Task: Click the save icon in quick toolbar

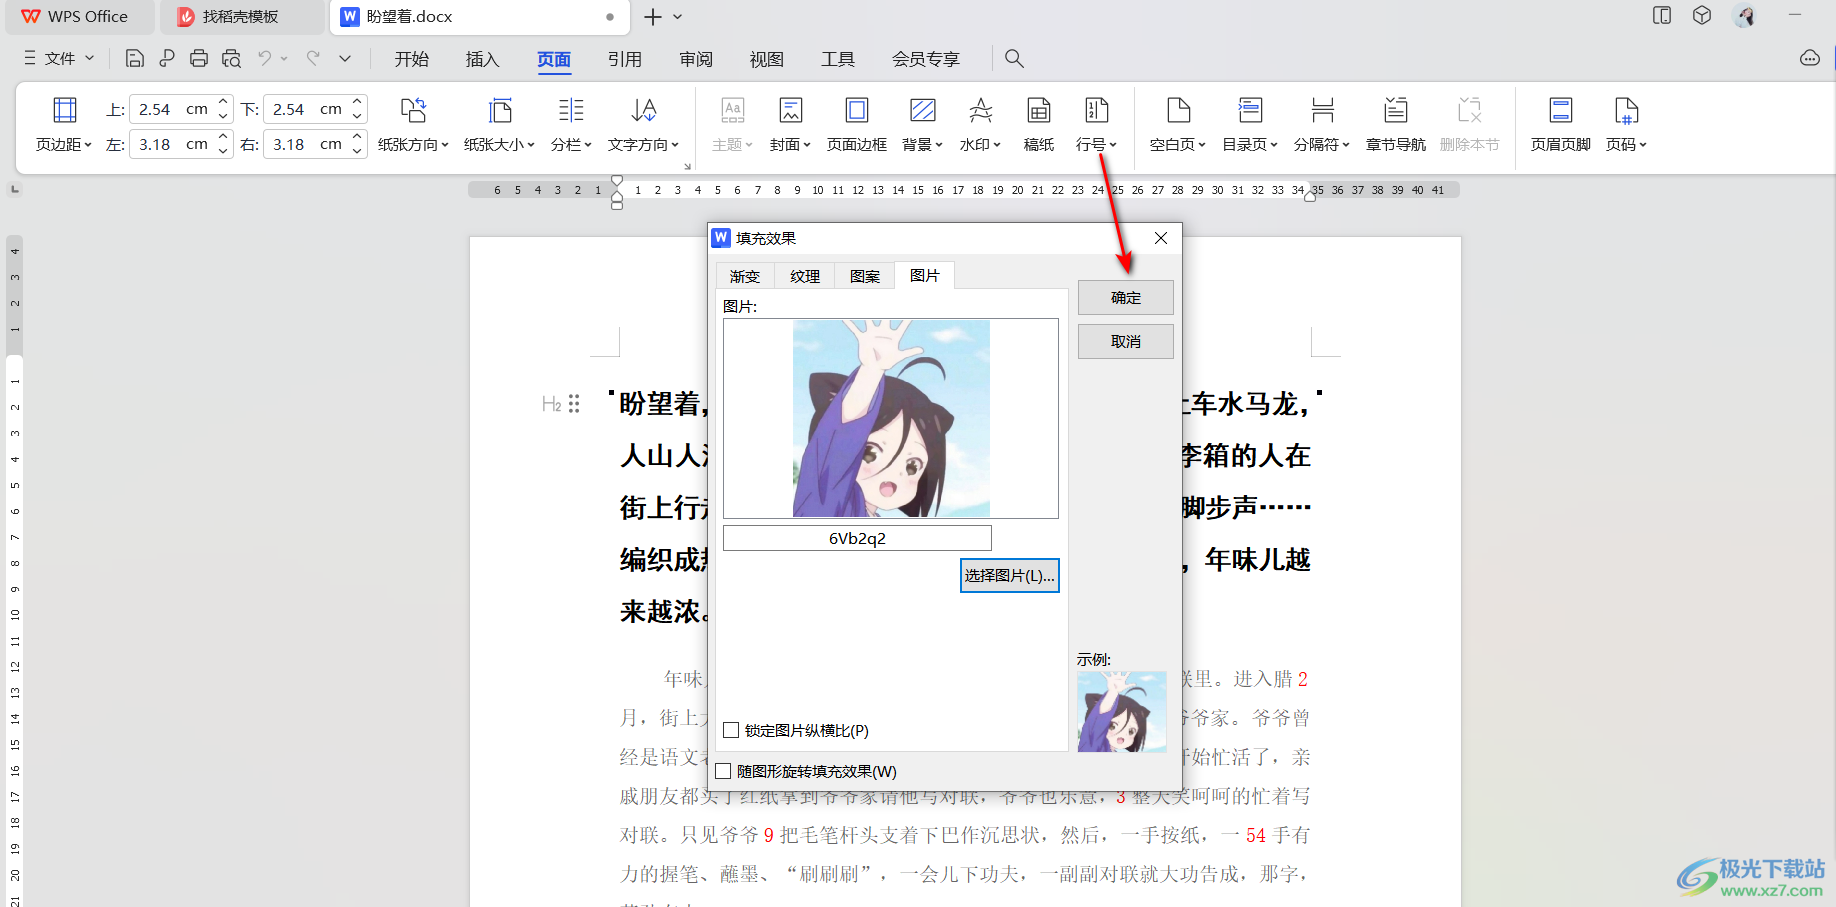Action: [x=135, y=58]
